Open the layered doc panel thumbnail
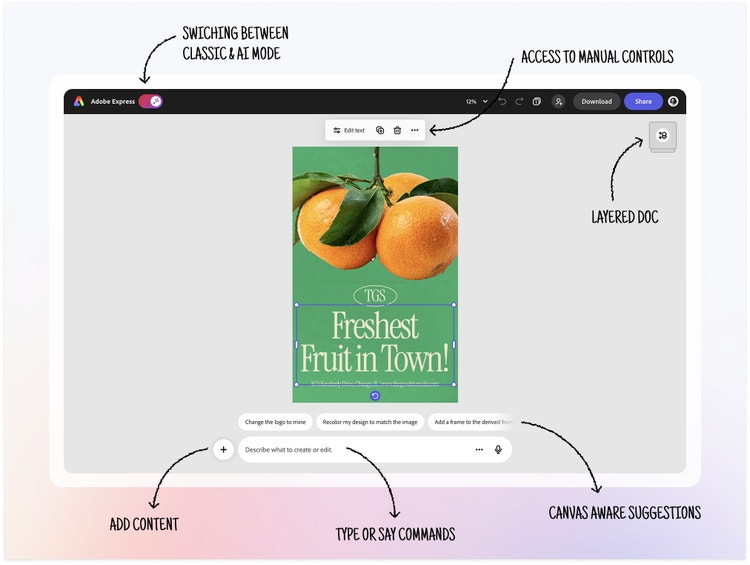The image size is (750, 565). (662, 136)
